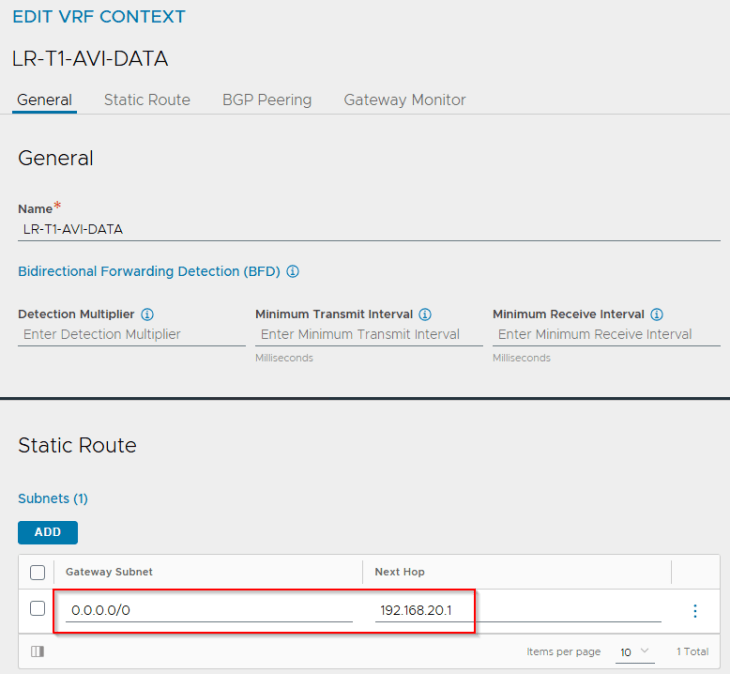Select all static routes header checkbox
Image resolution: width=730 pixels, height=674 pixels.
click(37, 572)
